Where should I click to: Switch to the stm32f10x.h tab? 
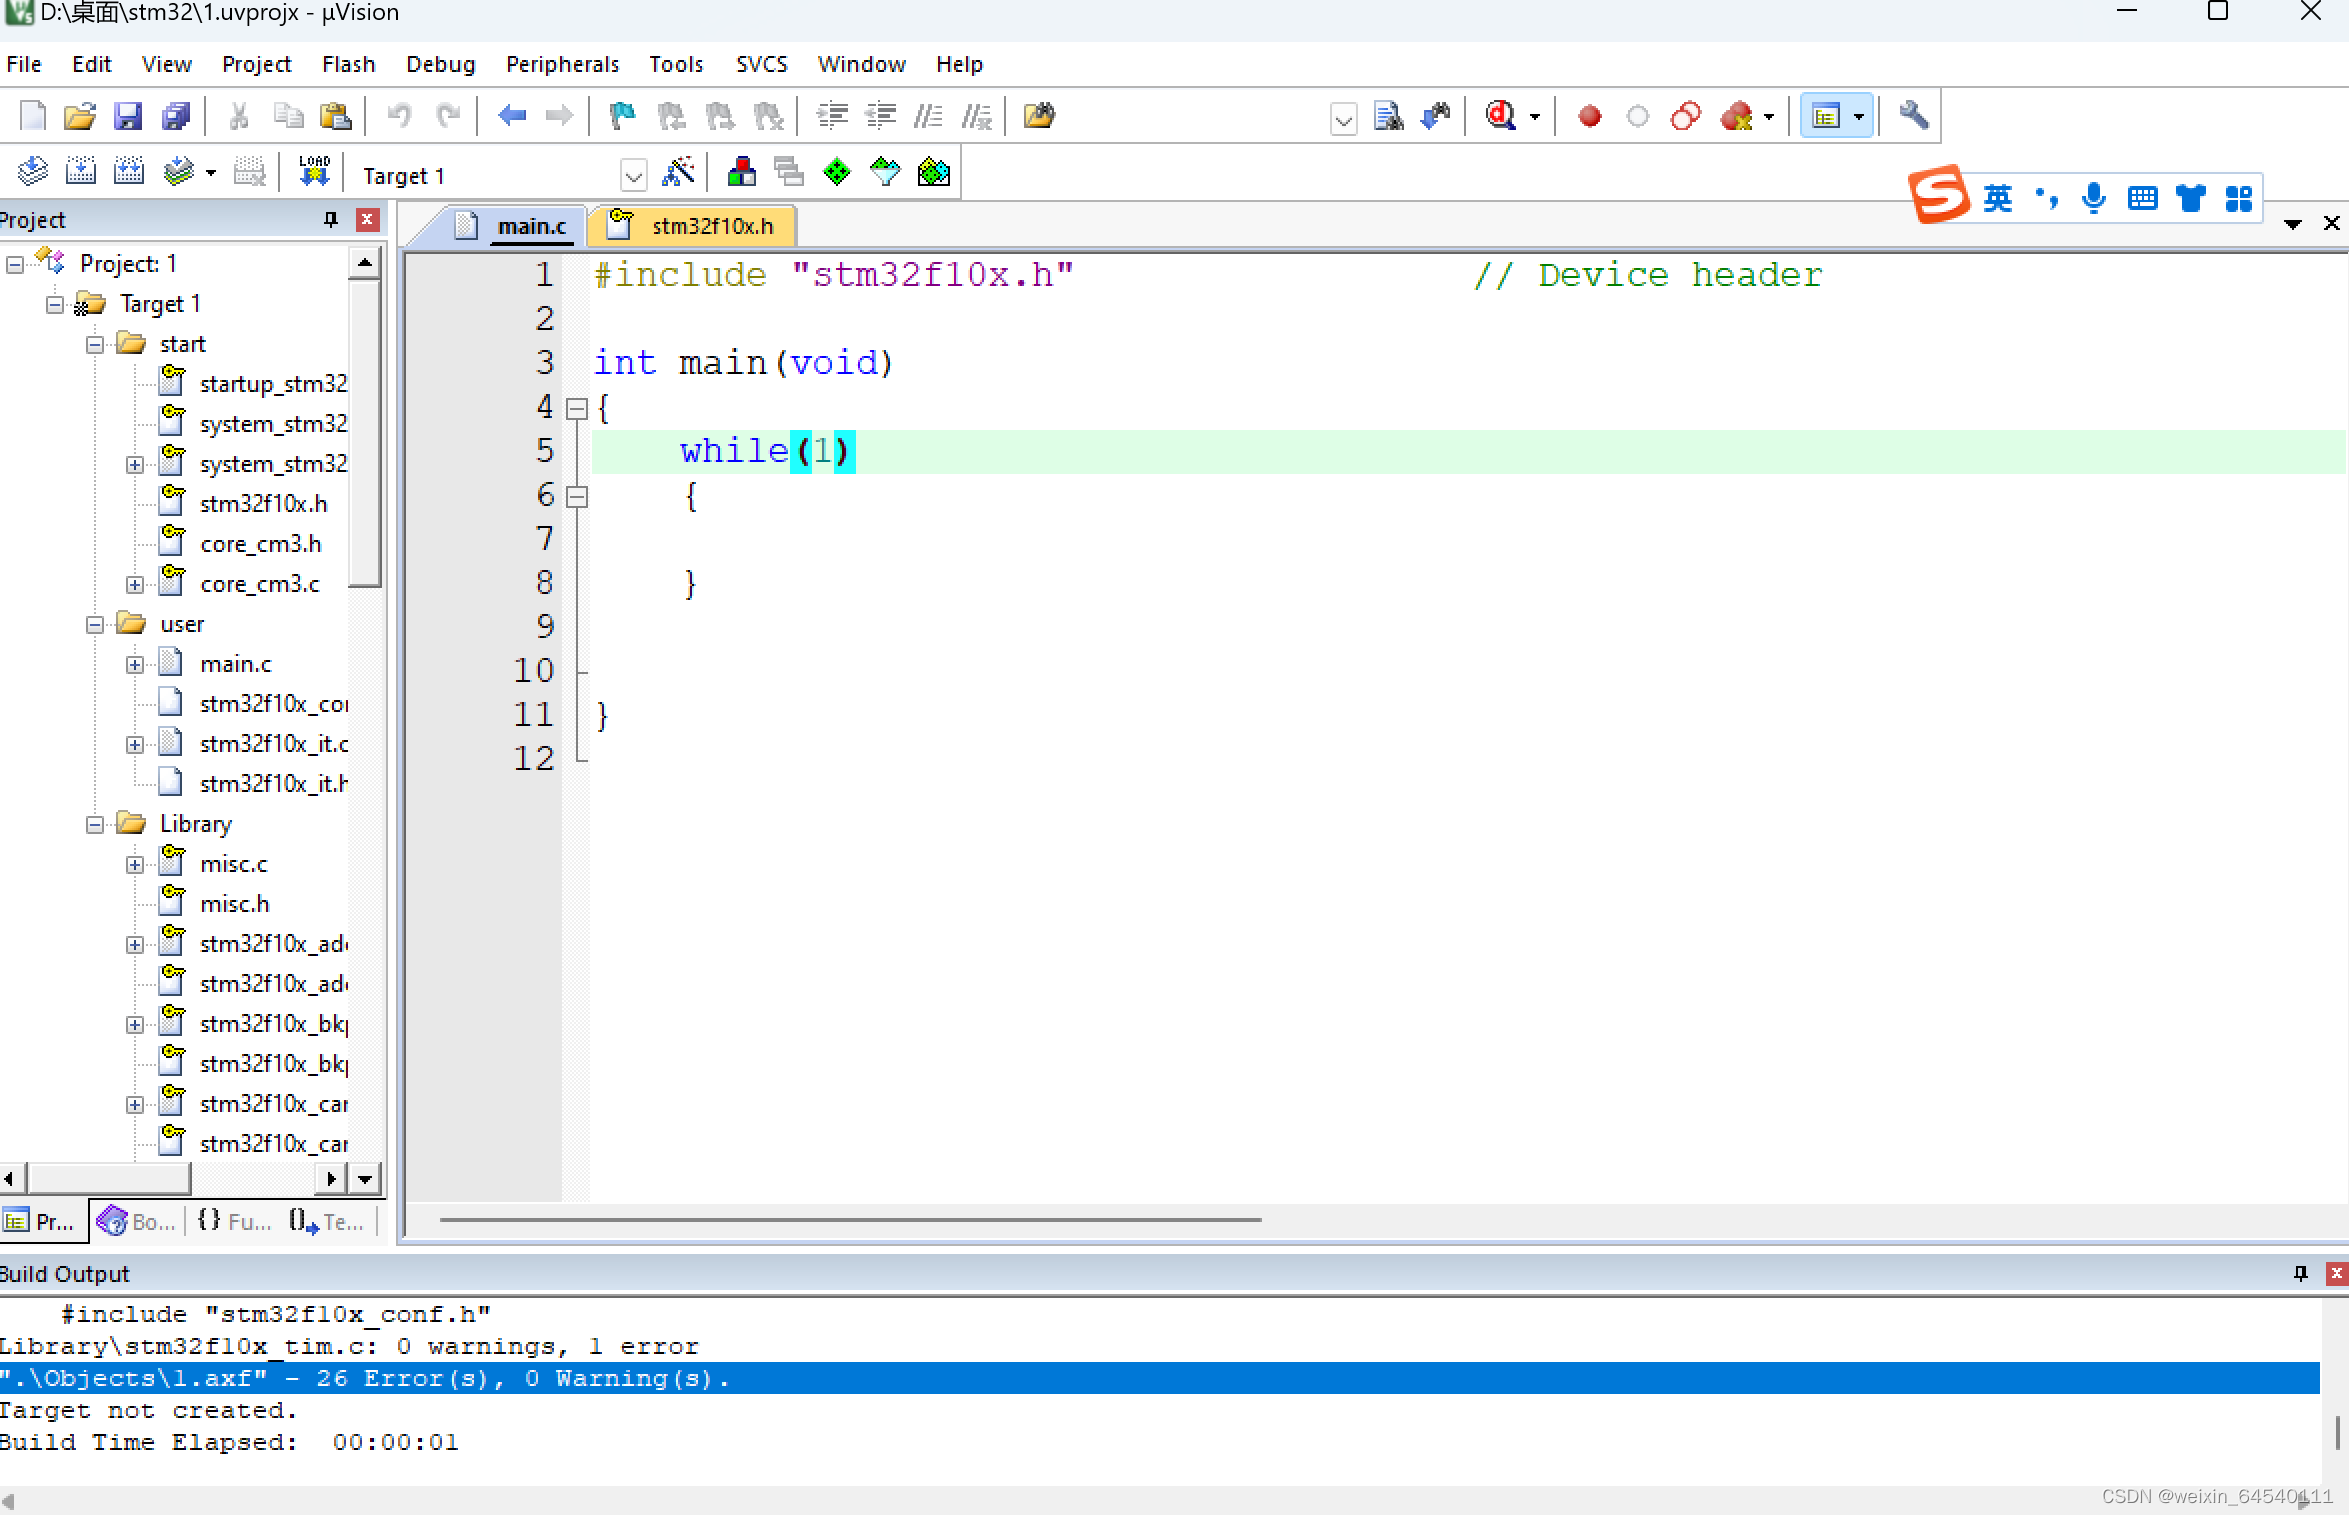(x=712, y=225)
